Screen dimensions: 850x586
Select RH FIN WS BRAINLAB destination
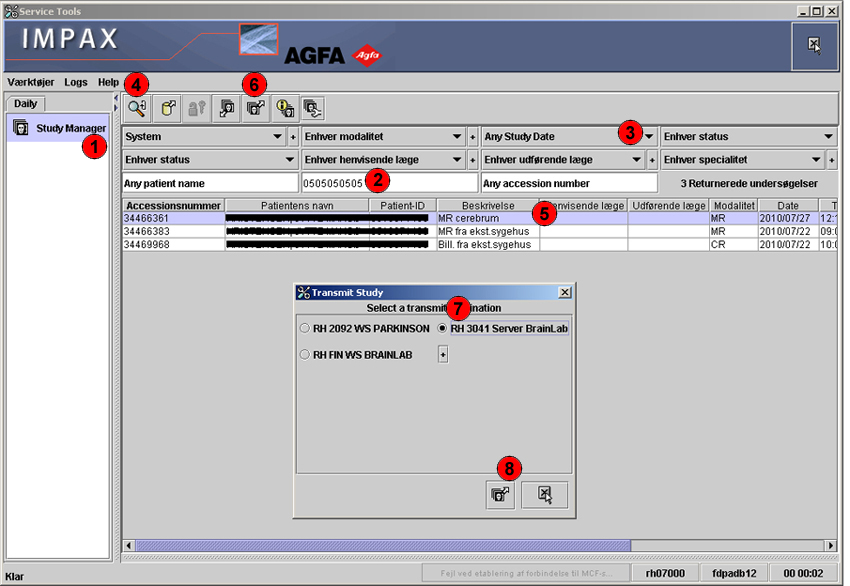click(x=305, y=354)
